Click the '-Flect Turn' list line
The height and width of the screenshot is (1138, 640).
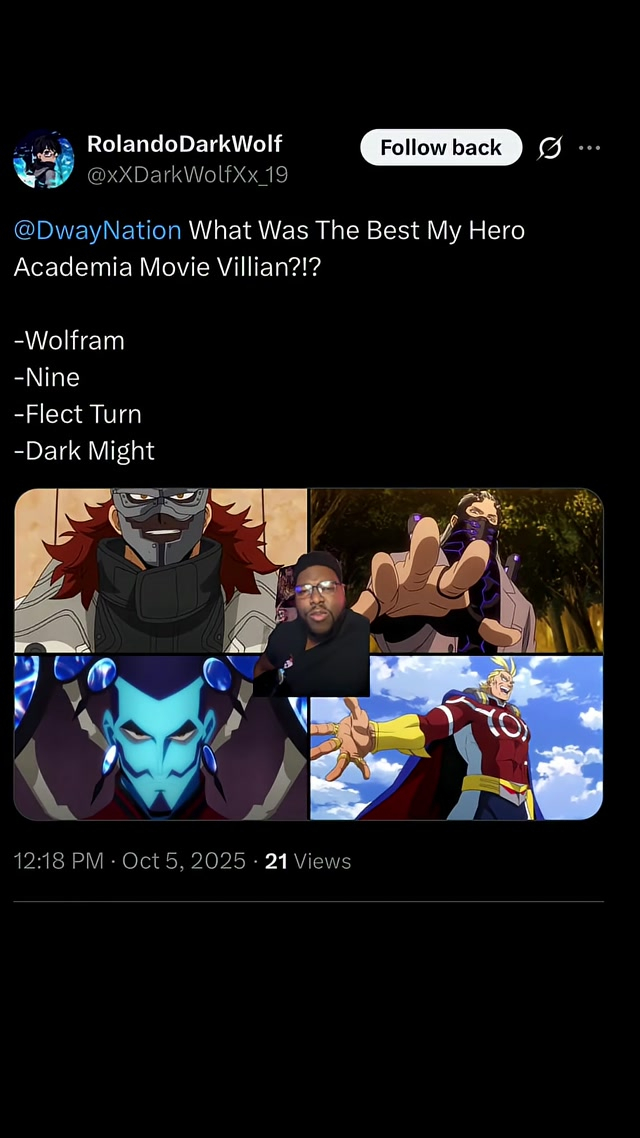[78, 414]
